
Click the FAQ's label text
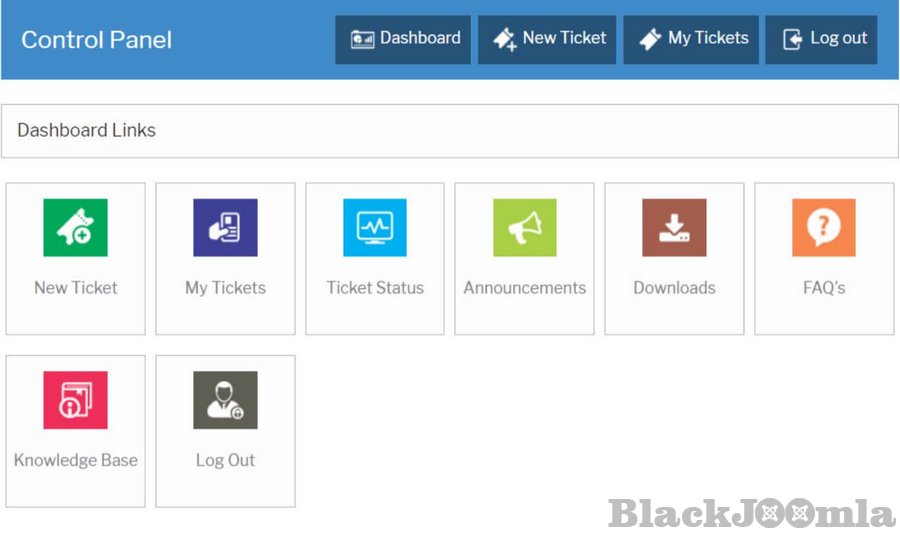pyautogui.click(x=824, y=288)
